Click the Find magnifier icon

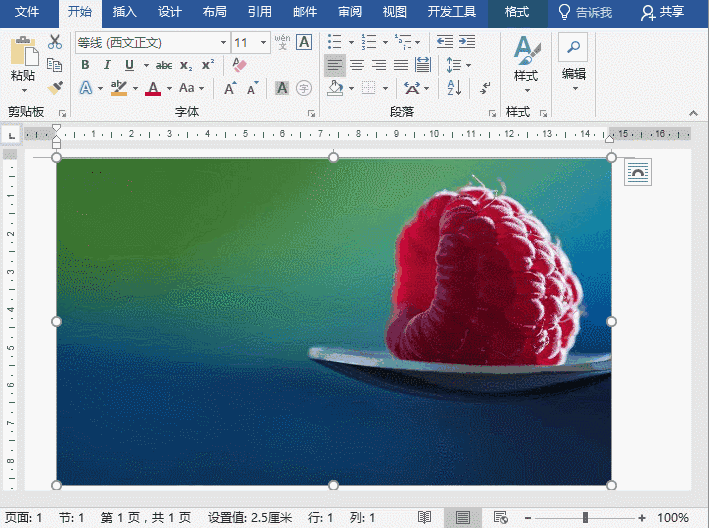pos(573,47)
